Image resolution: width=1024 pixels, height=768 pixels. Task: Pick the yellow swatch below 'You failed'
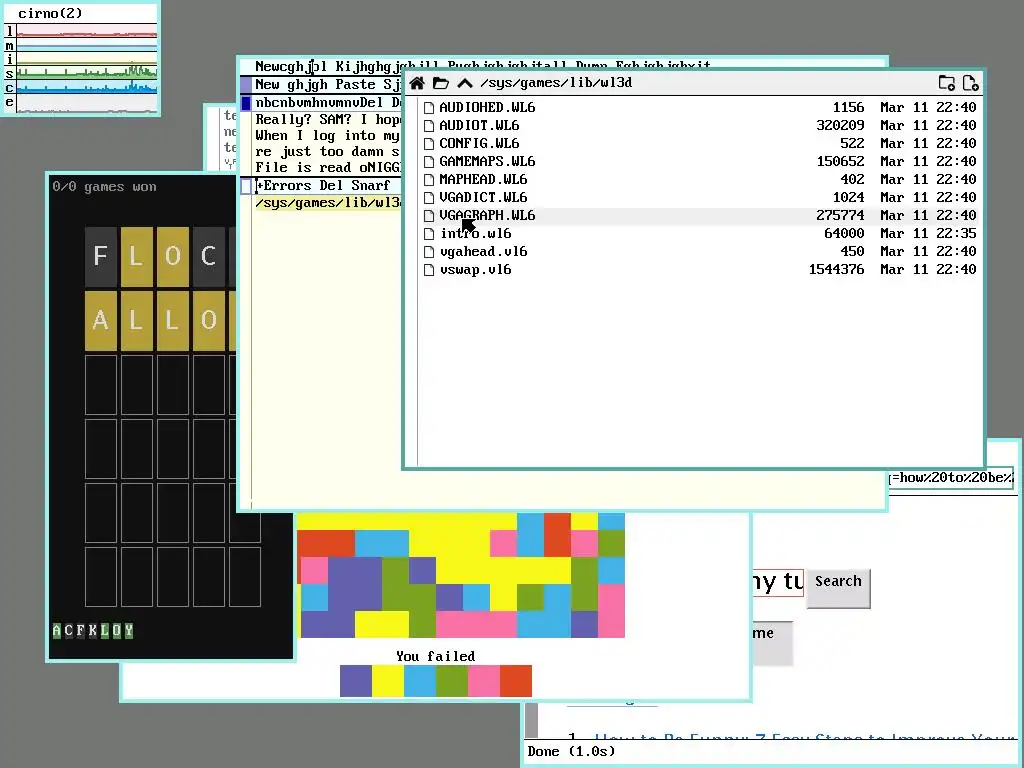[x=388, y=681]
